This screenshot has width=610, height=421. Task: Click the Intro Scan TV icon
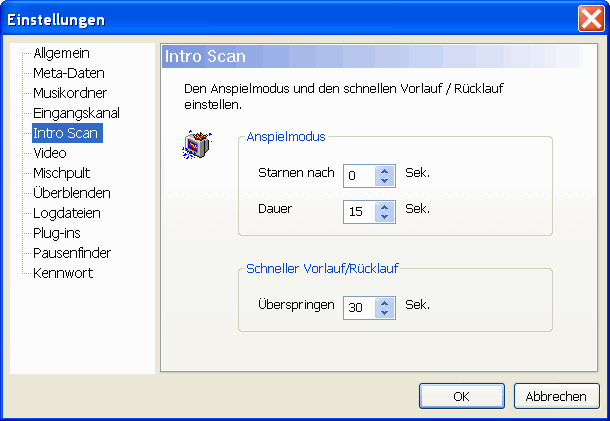196,146
